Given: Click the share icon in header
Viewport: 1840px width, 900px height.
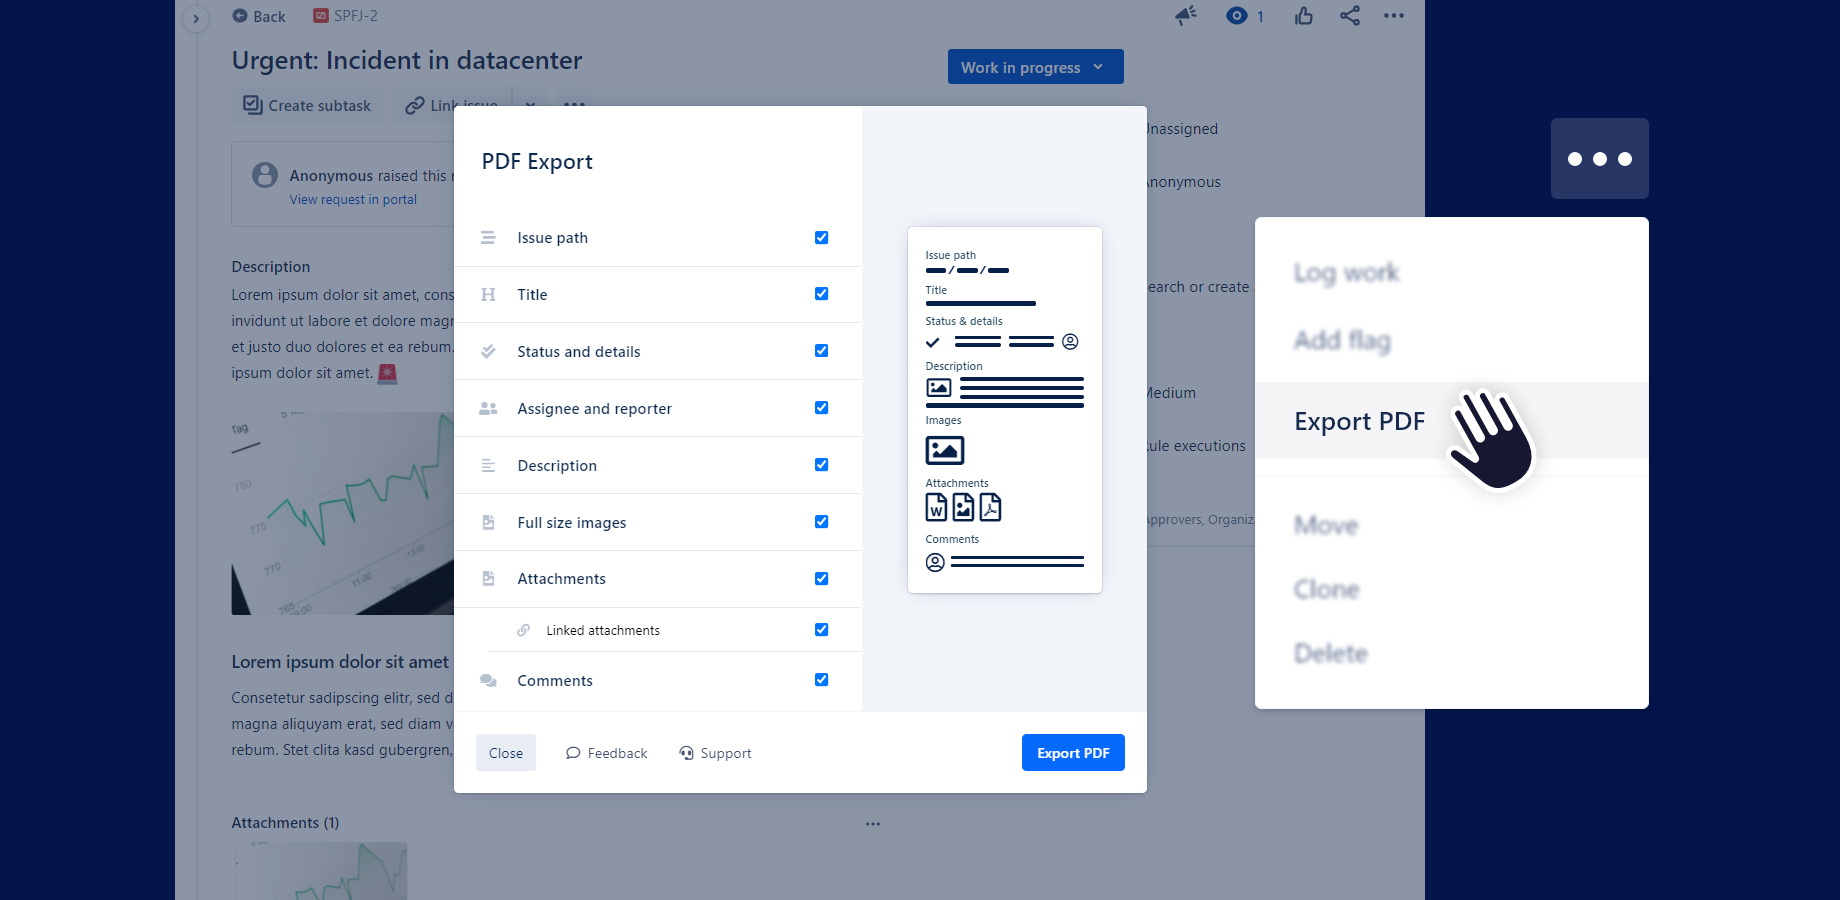Looking at the screenshot, I should point(1350,16).
